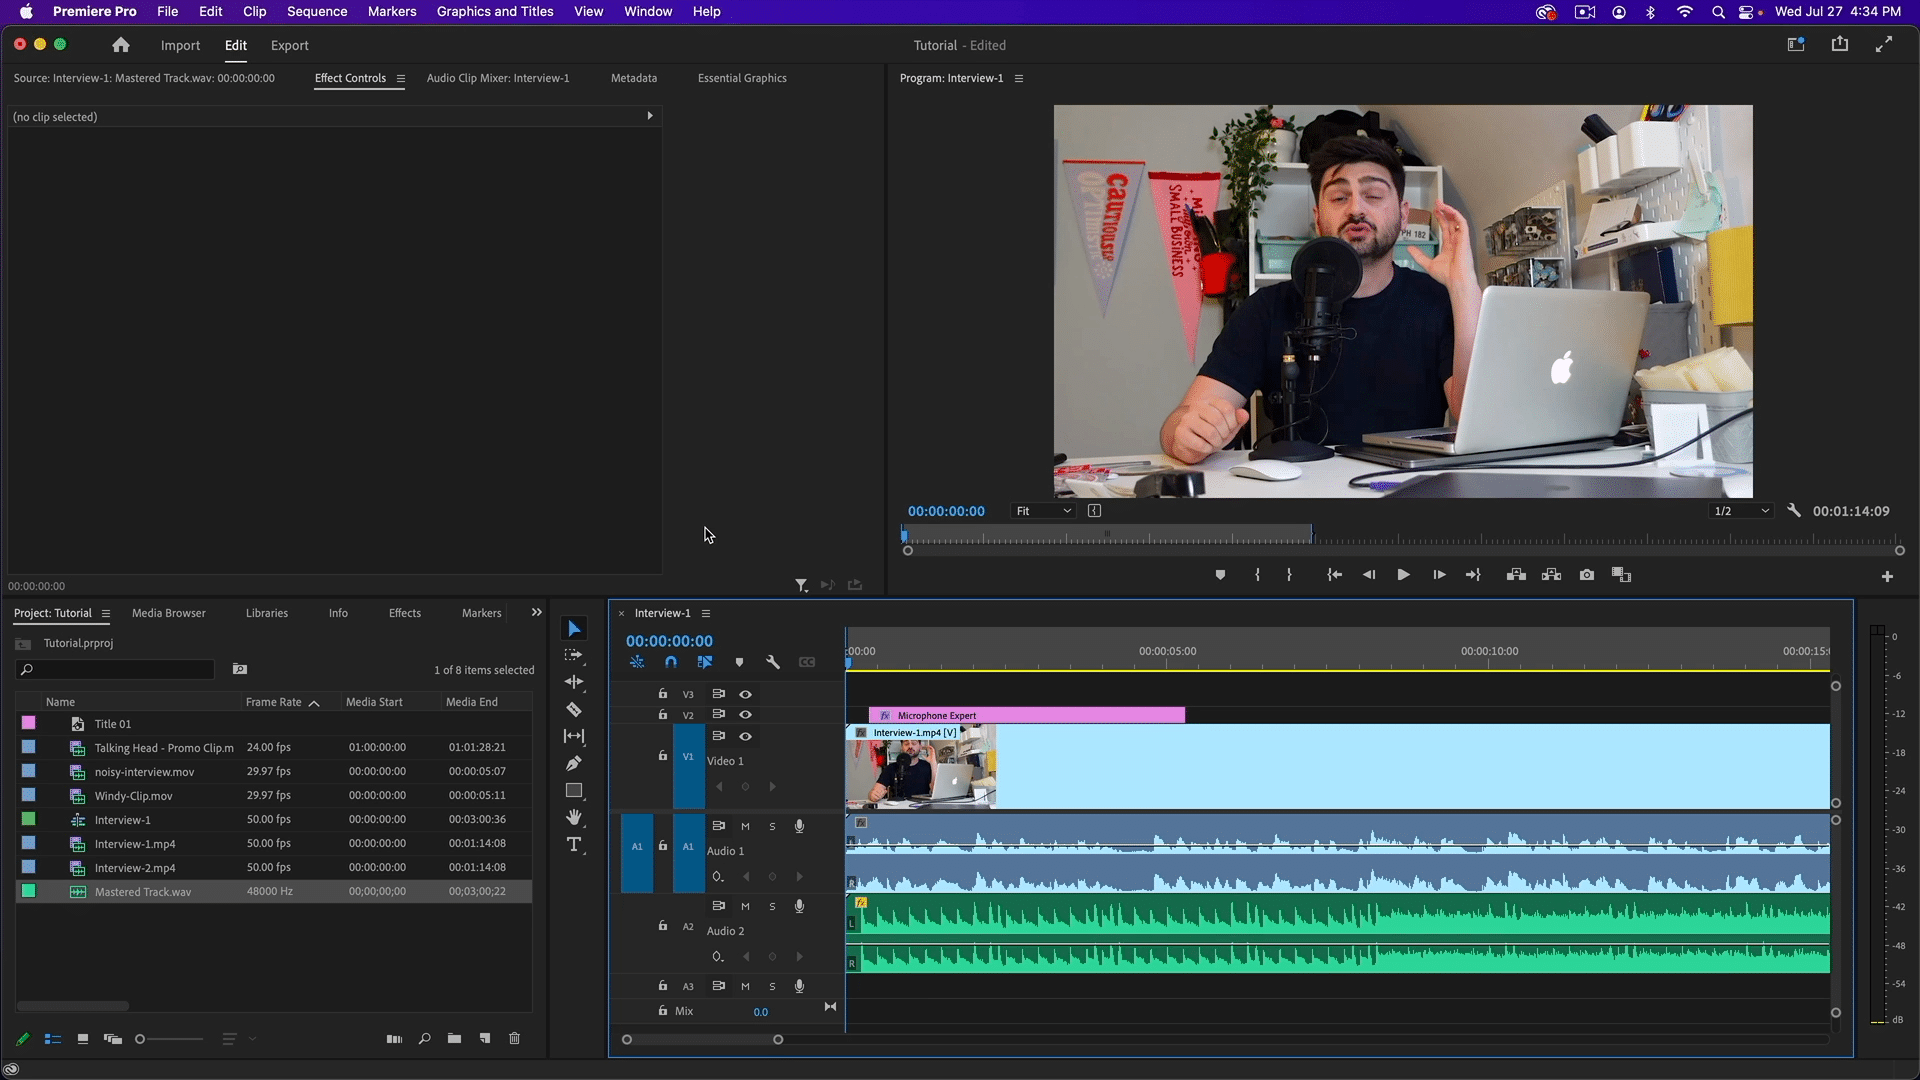Select the Rectangle tool

tap(574, 790)
